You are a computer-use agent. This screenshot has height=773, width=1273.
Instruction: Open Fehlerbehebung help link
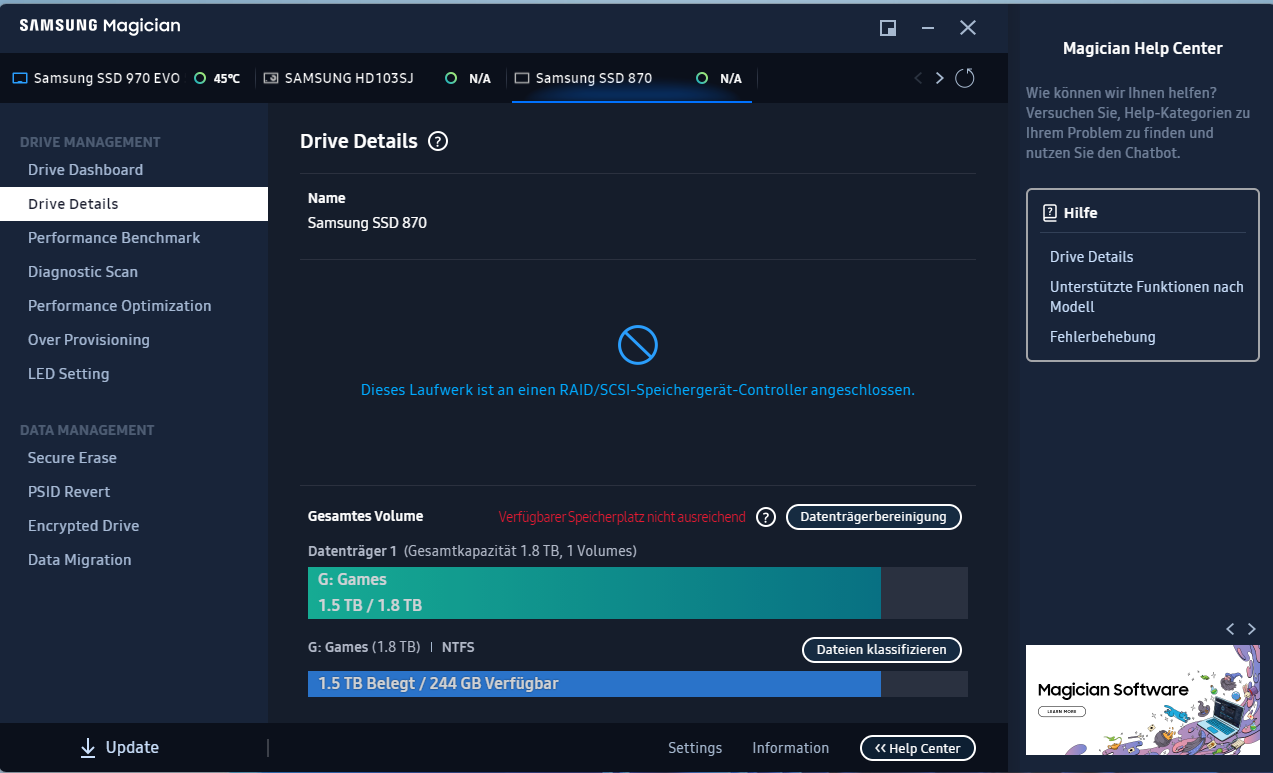[1103, 337]
